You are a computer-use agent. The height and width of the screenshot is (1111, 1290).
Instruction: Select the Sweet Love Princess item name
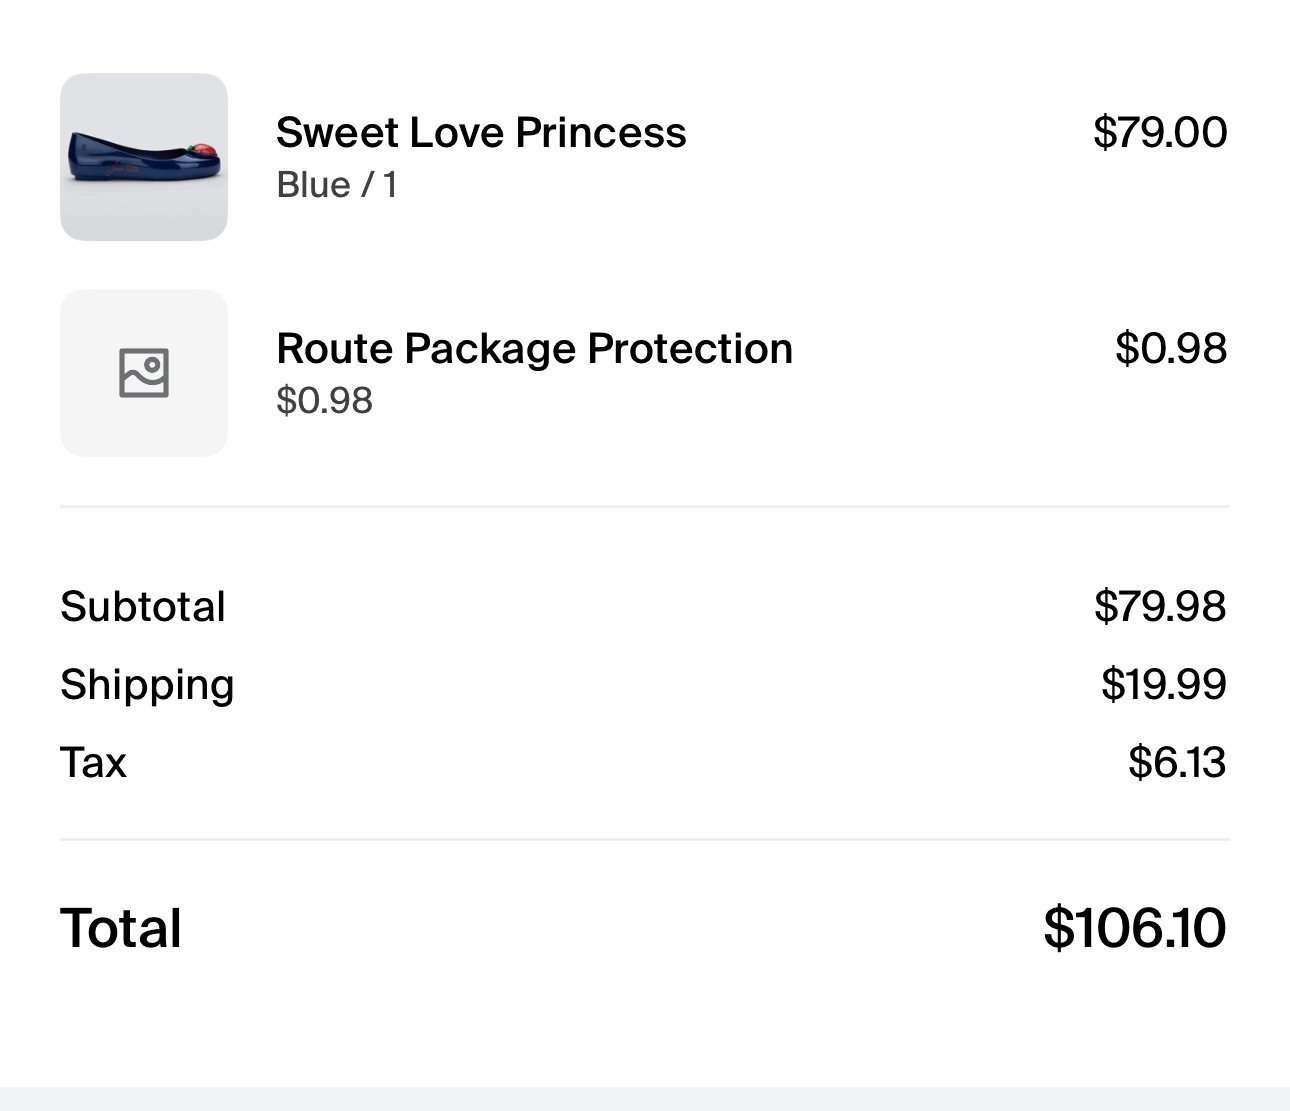pyautogui.click(x=481, y=132)
